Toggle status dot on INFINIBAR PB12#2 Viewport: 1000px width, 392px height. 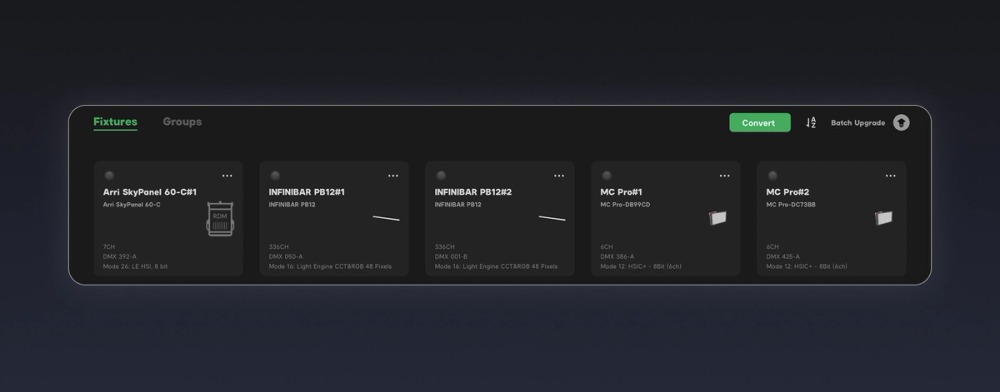tap(441, 175)
